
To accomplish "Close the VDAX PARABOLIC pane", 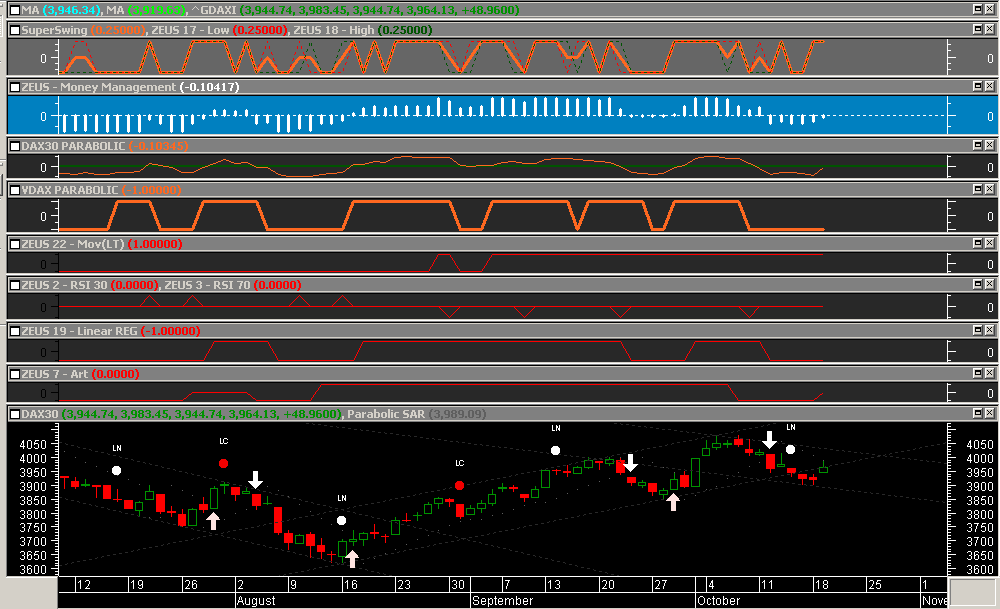I will click(x=989, y=190).
